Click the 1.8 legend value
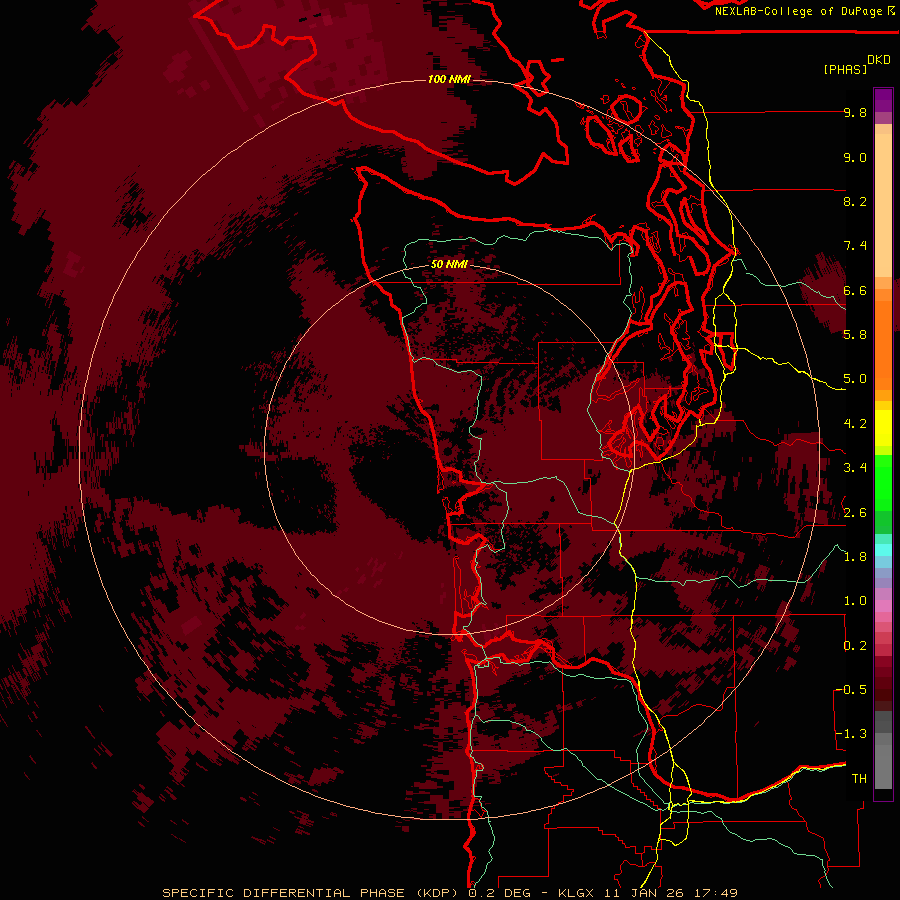 [855, 557]
